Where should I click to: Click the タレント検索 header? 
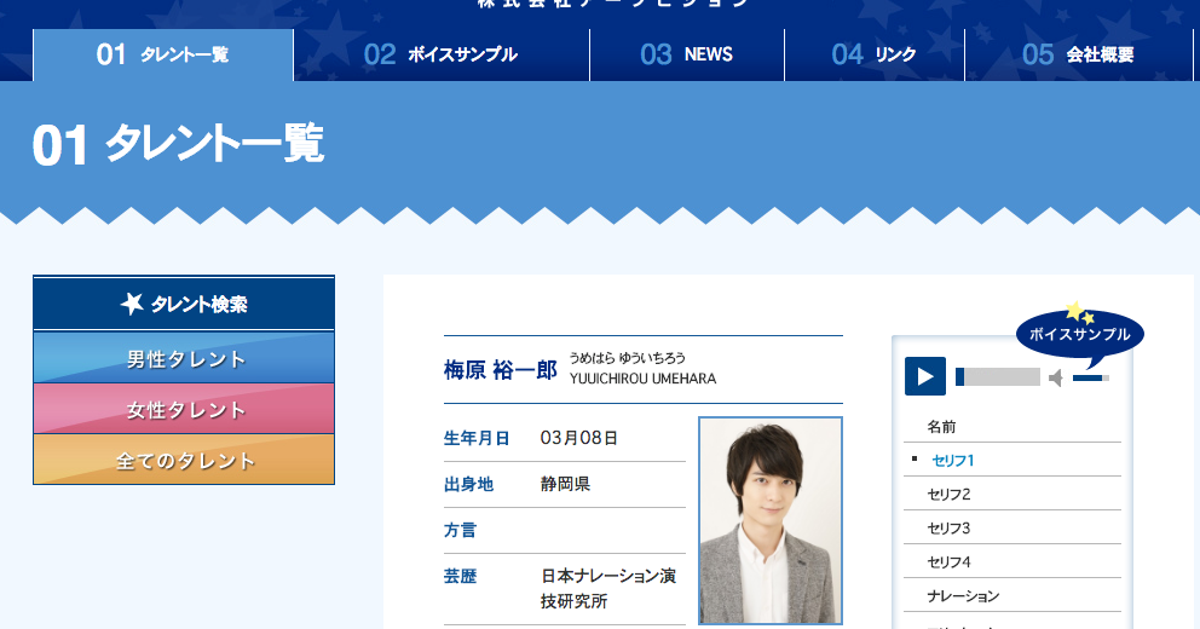click(x=184, y=304)
